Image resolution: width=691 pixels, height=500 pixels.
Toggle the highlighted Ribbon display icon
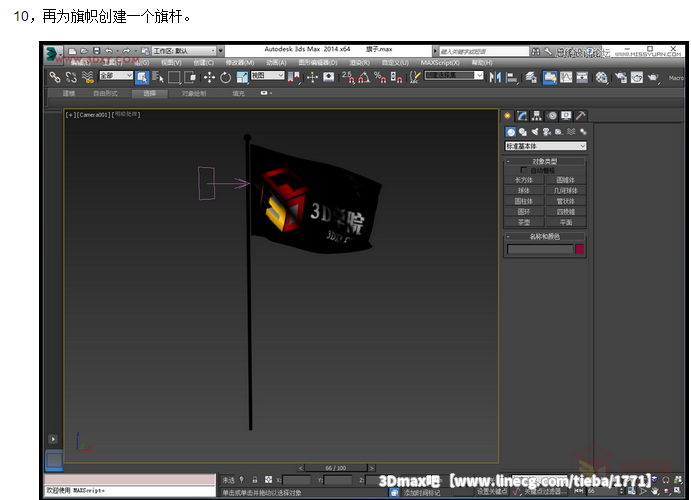coord(550,78)
